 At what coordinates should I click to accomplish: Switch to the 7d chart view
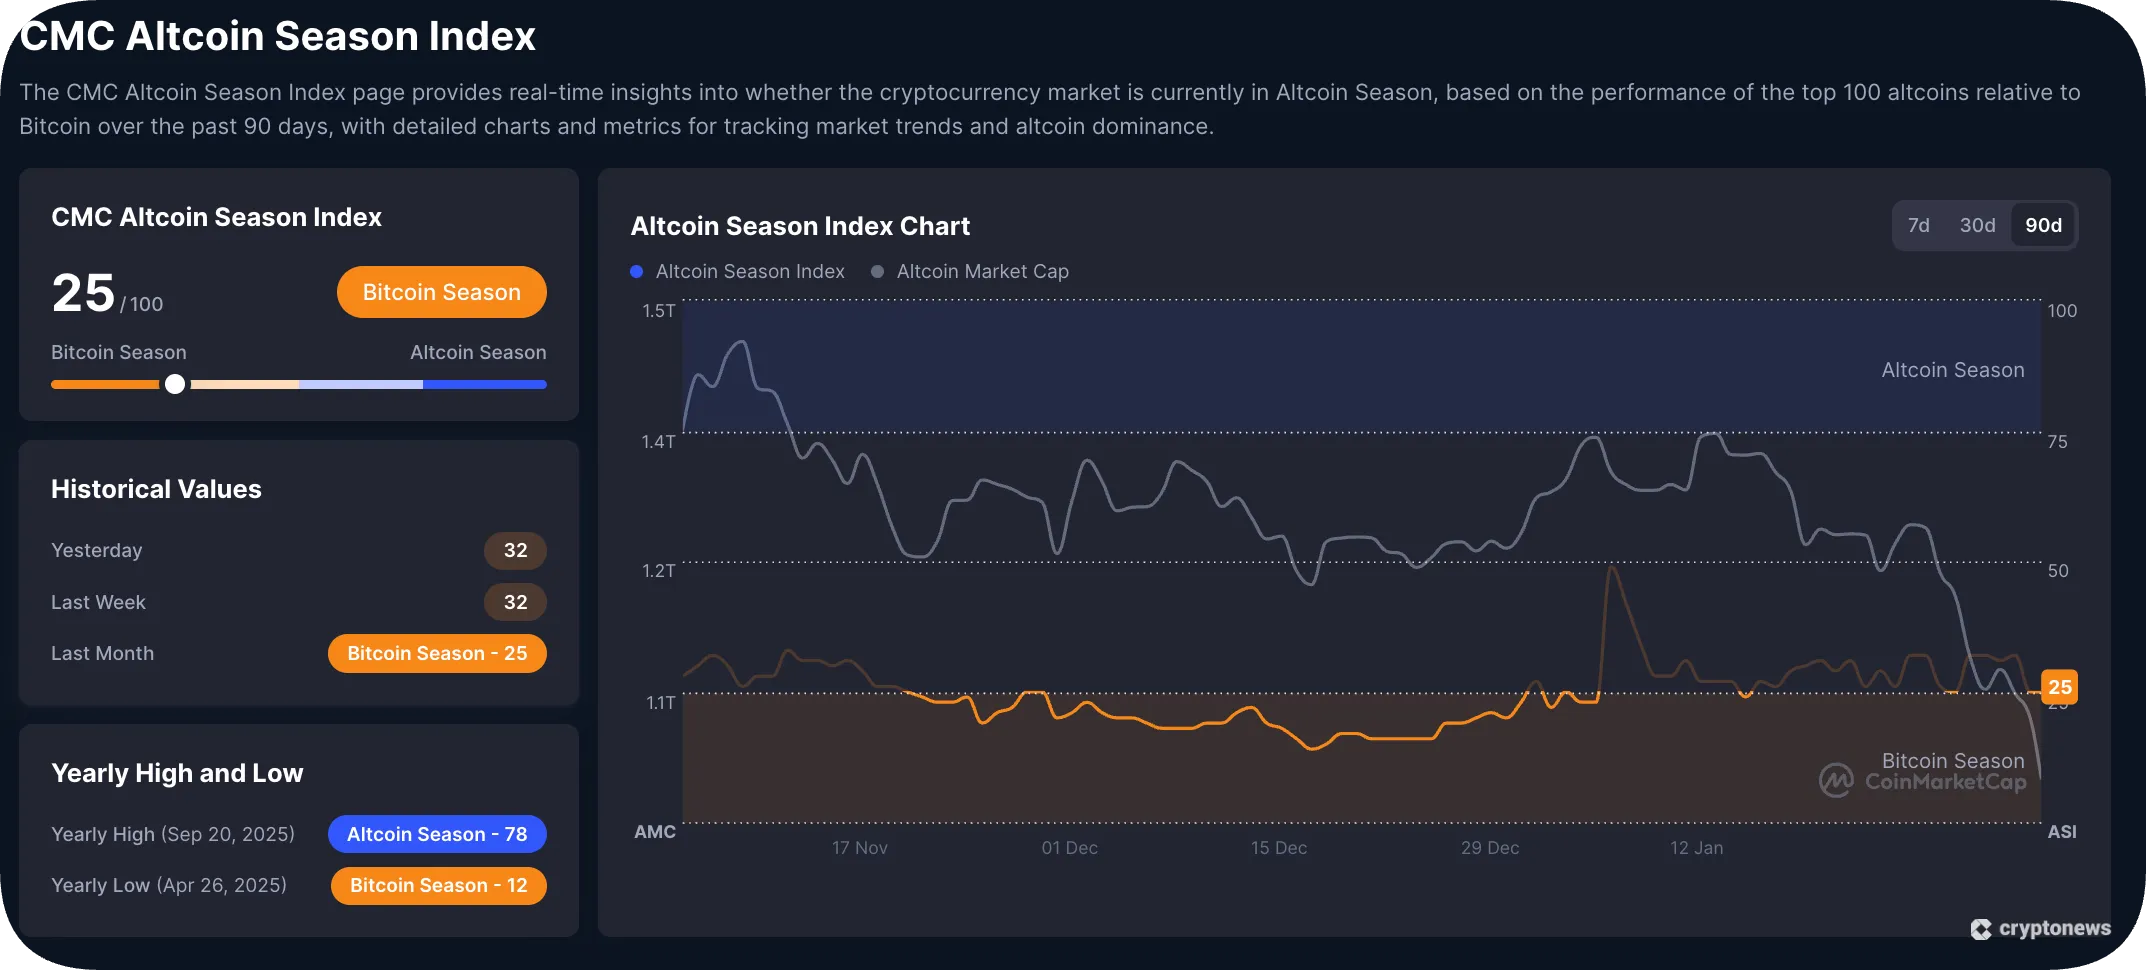1919,225
